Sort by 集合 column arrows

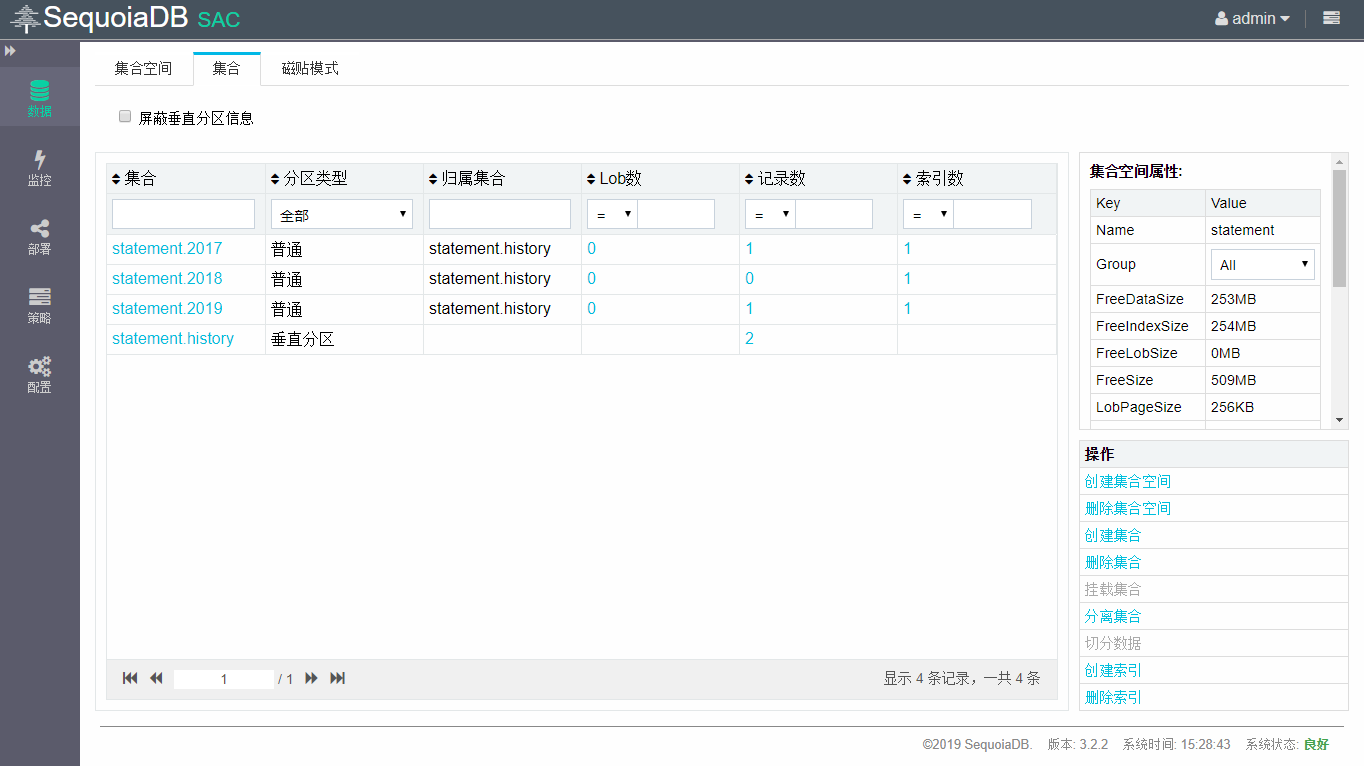click(x=116, y=179)
